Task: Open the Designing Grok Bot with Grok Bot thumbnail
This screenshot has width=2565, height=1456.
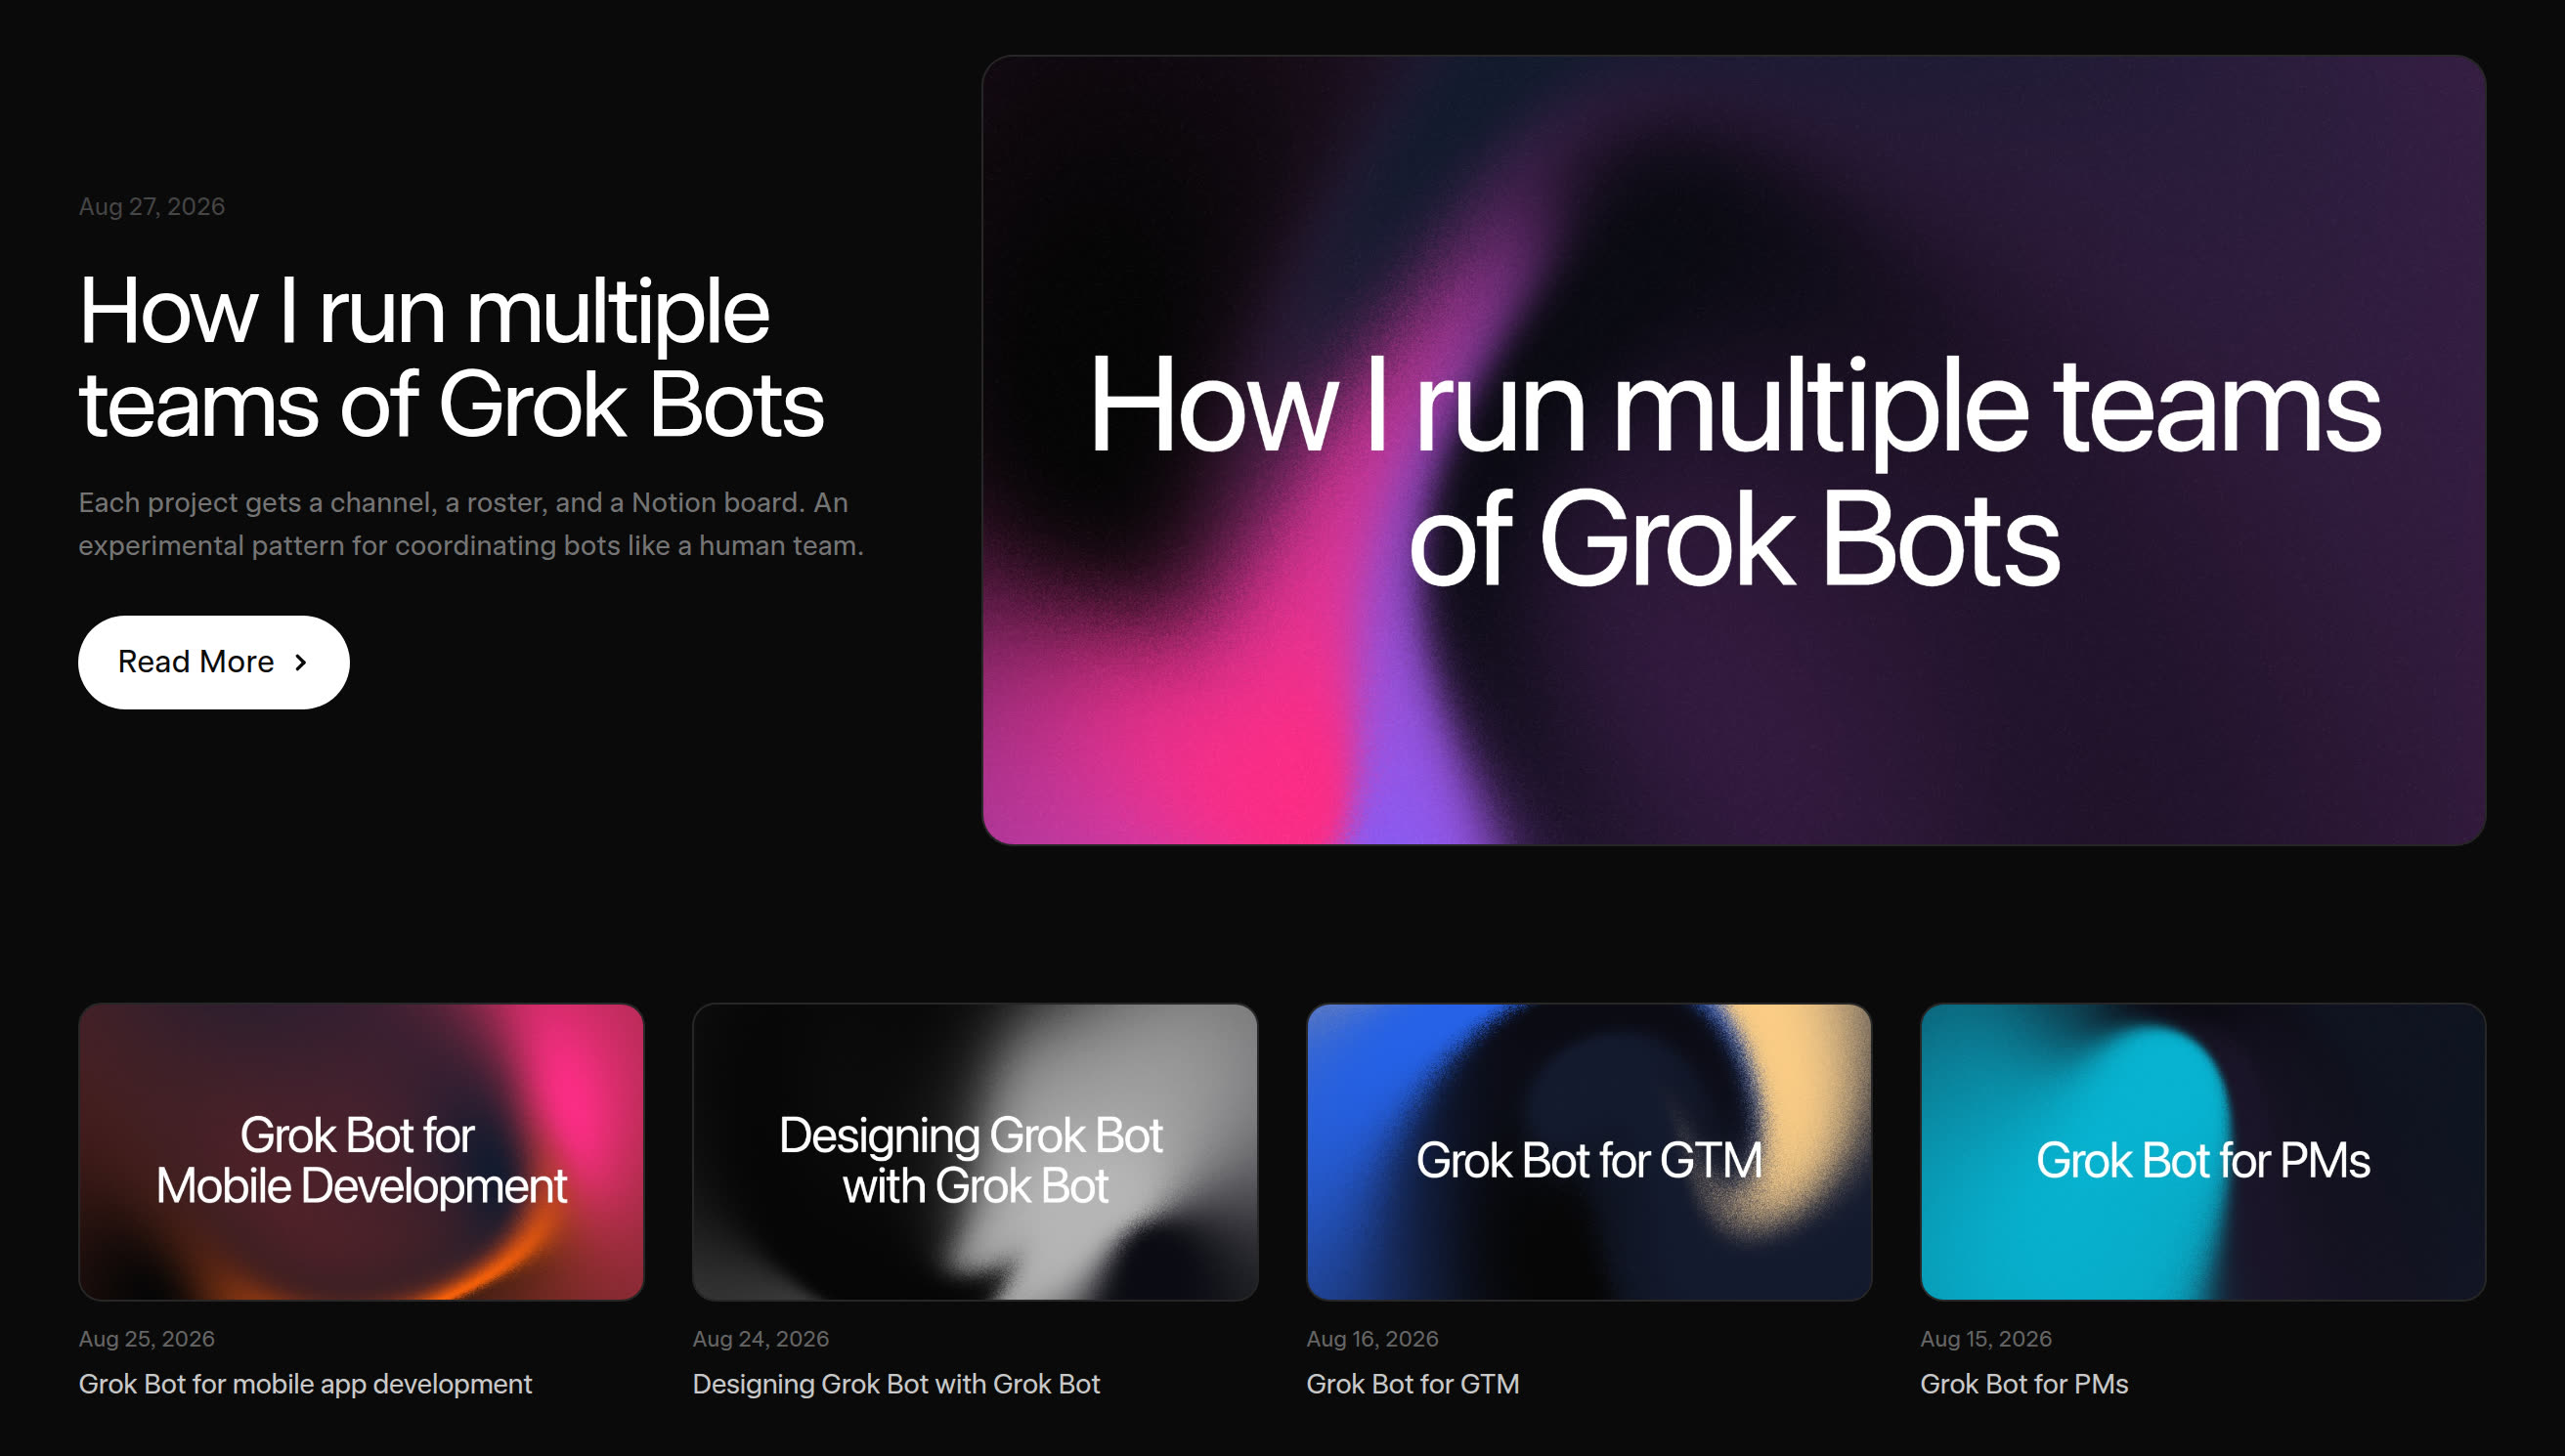Action: tap(975, 1151)
